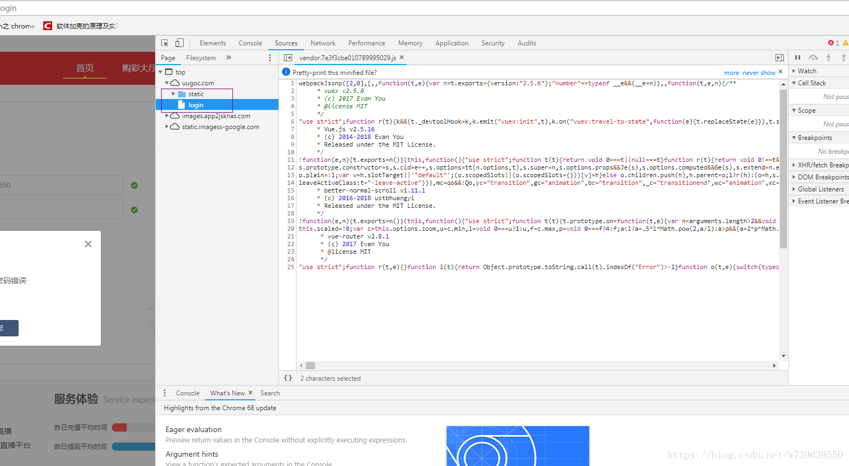Image resolution: width=849 pixels, height=466 pixels.
Task: Click line number 11 in the gutter
Action: pyautogui.click(x=291, y=160)
